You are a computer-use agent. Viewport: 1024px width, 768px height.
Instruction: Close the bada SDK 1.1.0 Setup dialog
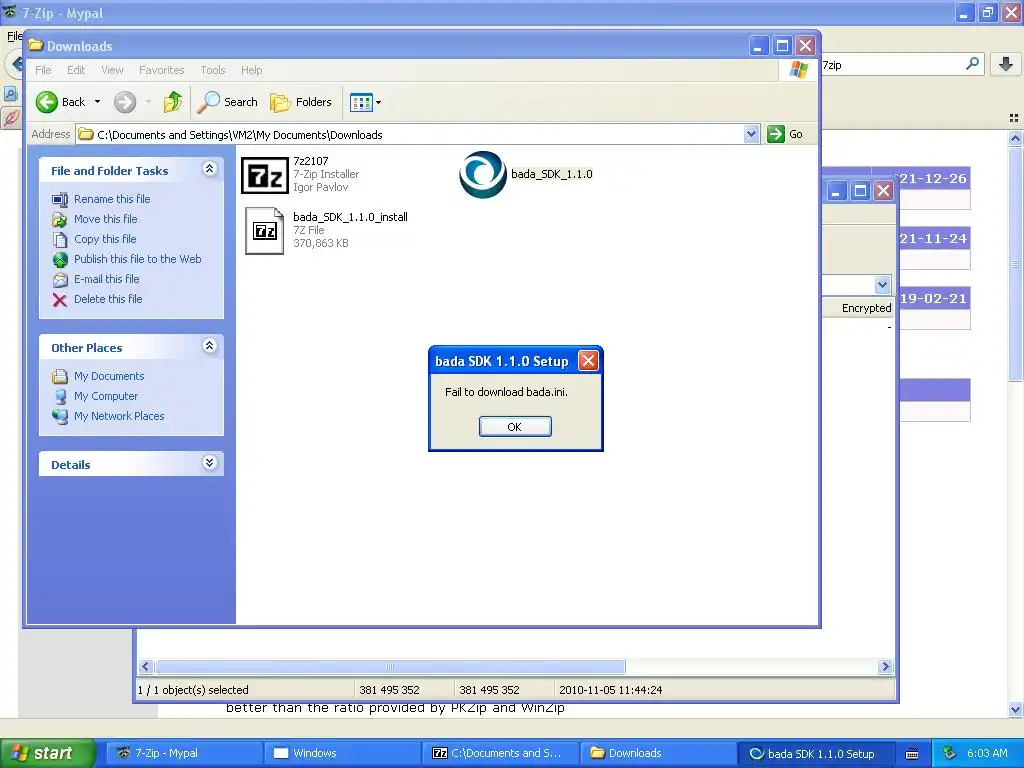coord(588,360)
